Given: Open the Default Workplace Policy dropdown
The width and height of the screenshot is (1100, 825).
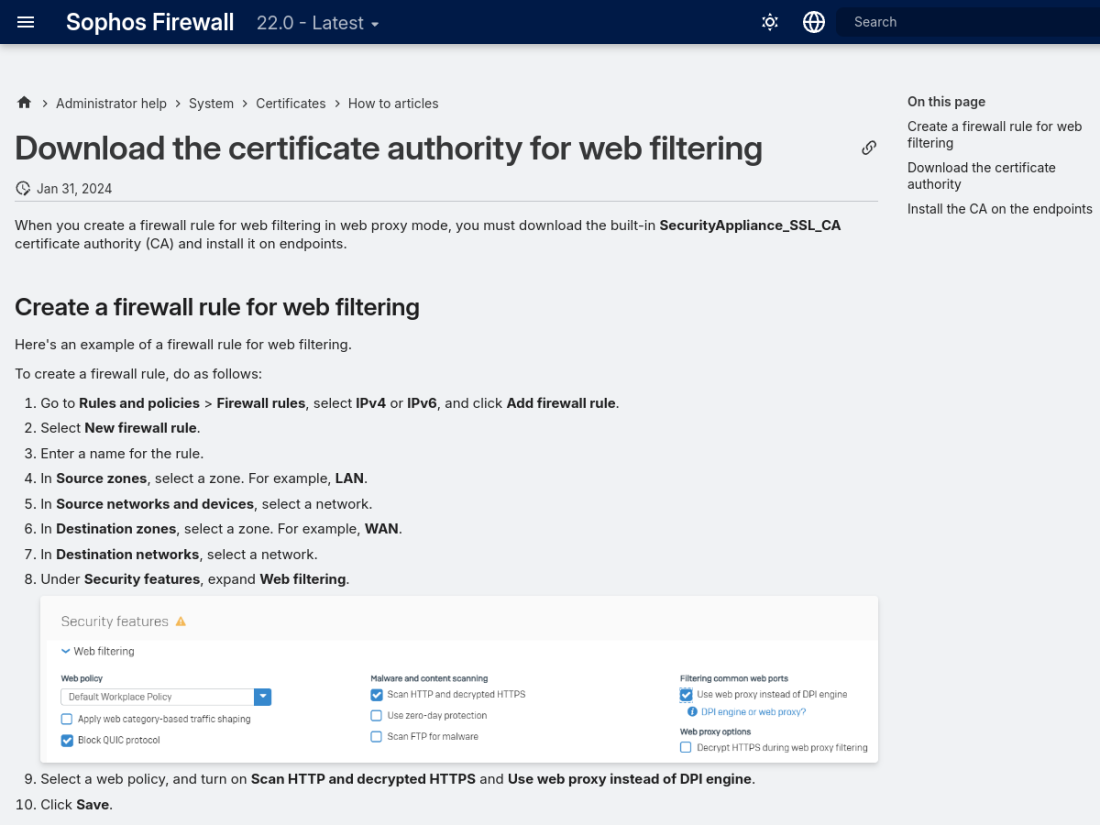Looking at the screenshot, I should click(x=166, y=697).
